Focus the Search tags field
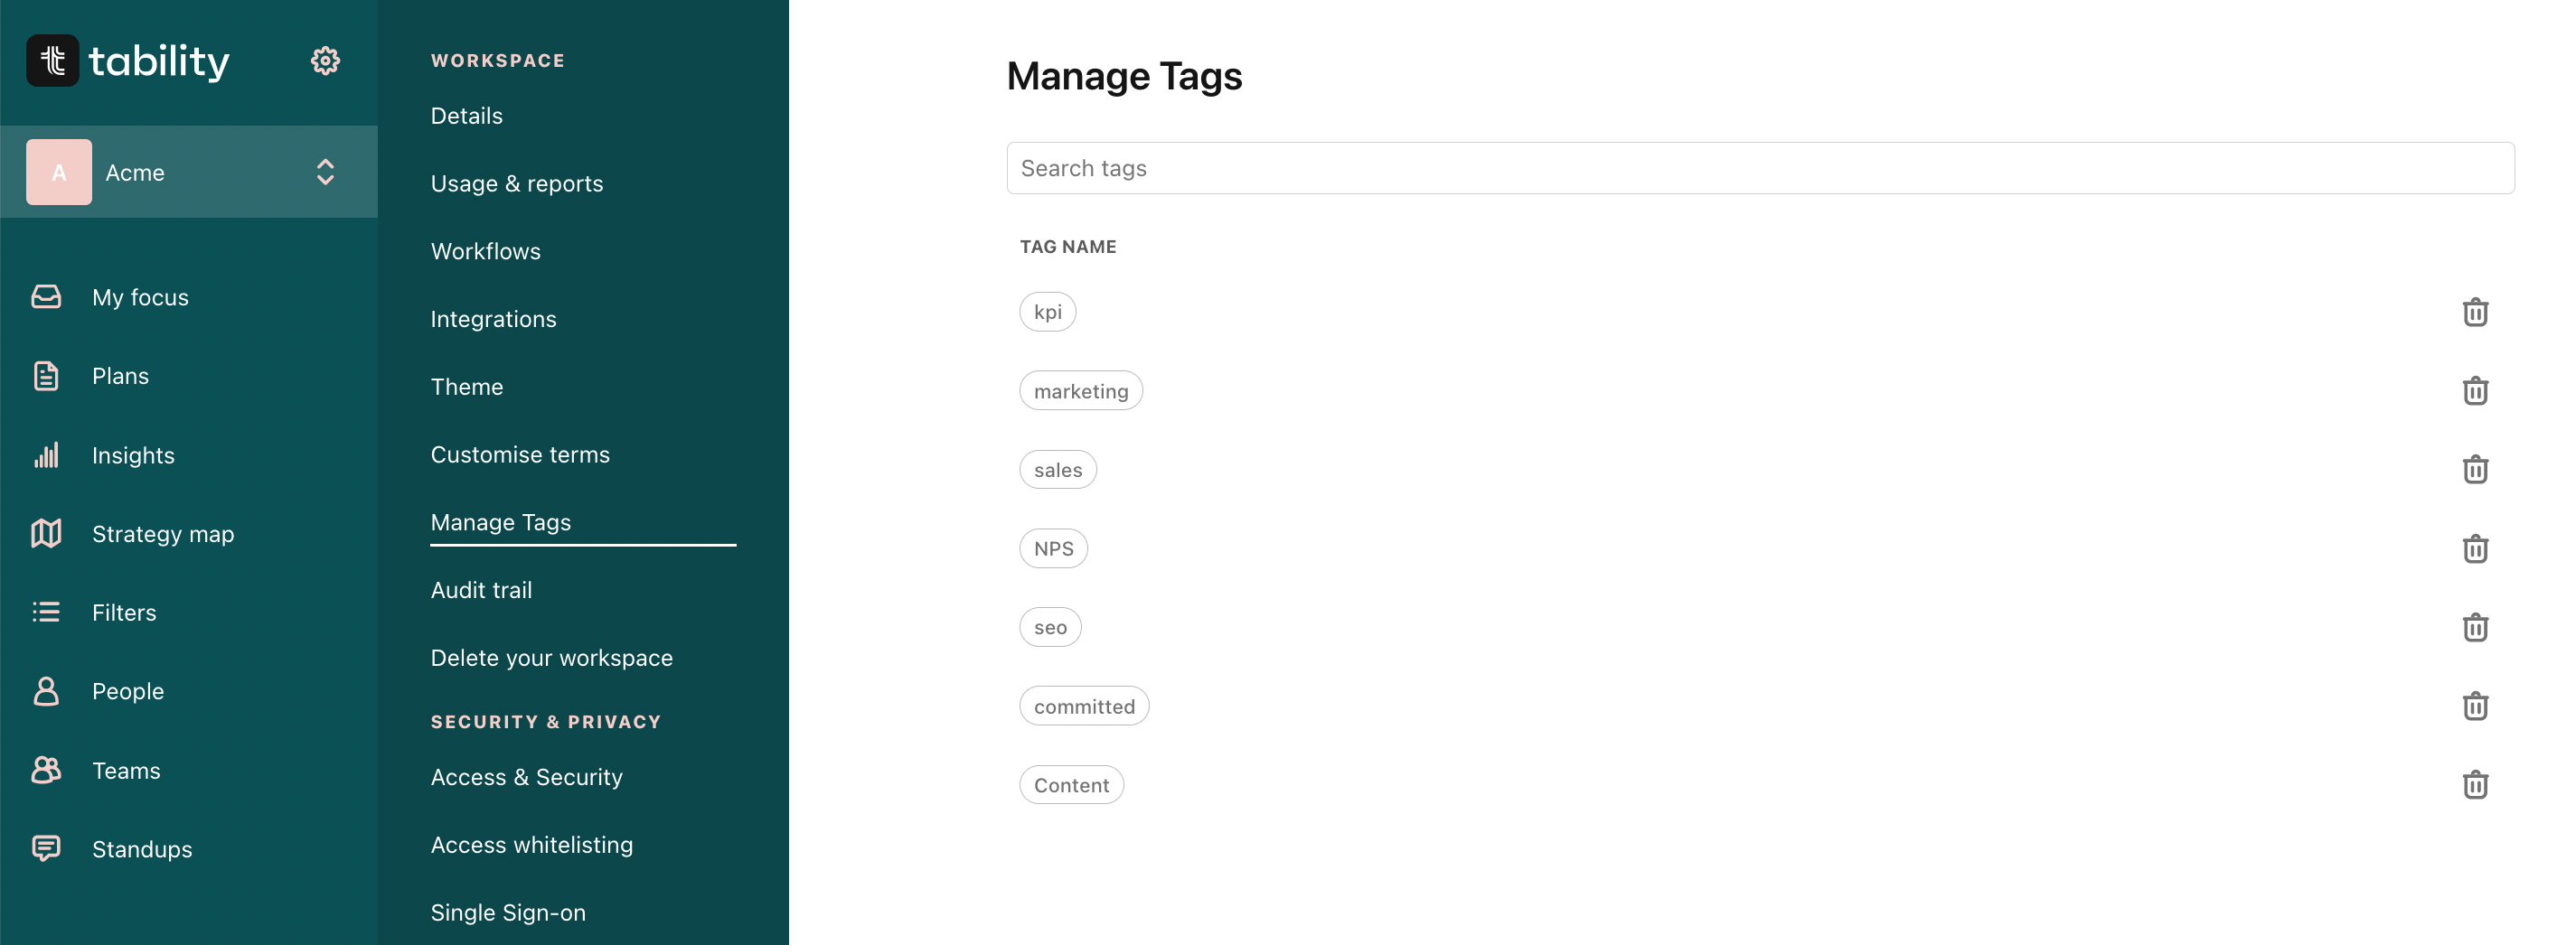Image resolution: width=2576 pixels, height=945 pixels. coord(1760,168)
